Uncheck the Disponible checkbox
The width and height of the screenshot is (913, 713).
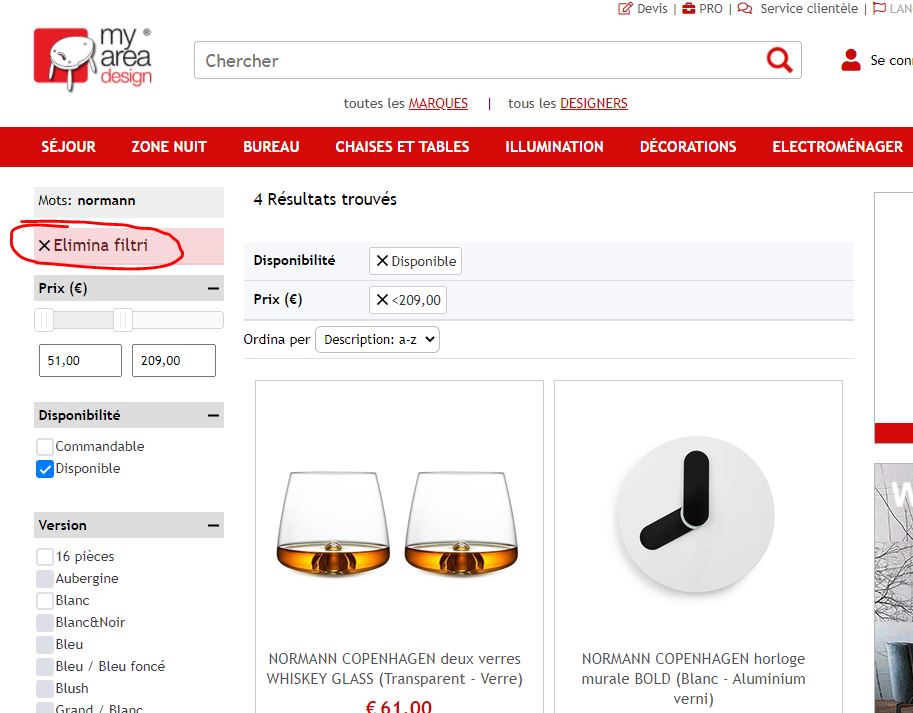coord(45,469)
